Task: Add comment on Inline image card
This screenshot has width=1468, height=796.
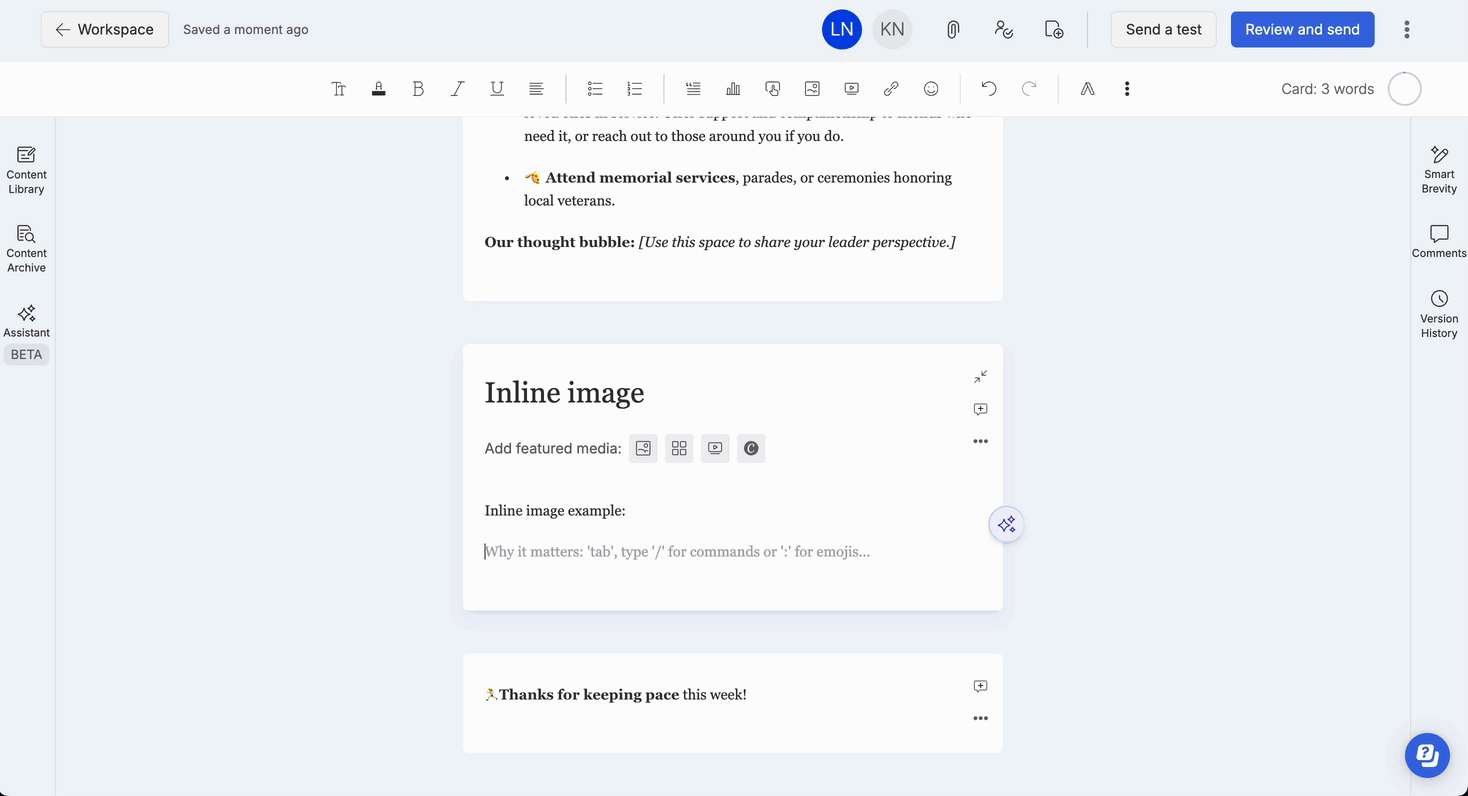Action: pos(980,409)
